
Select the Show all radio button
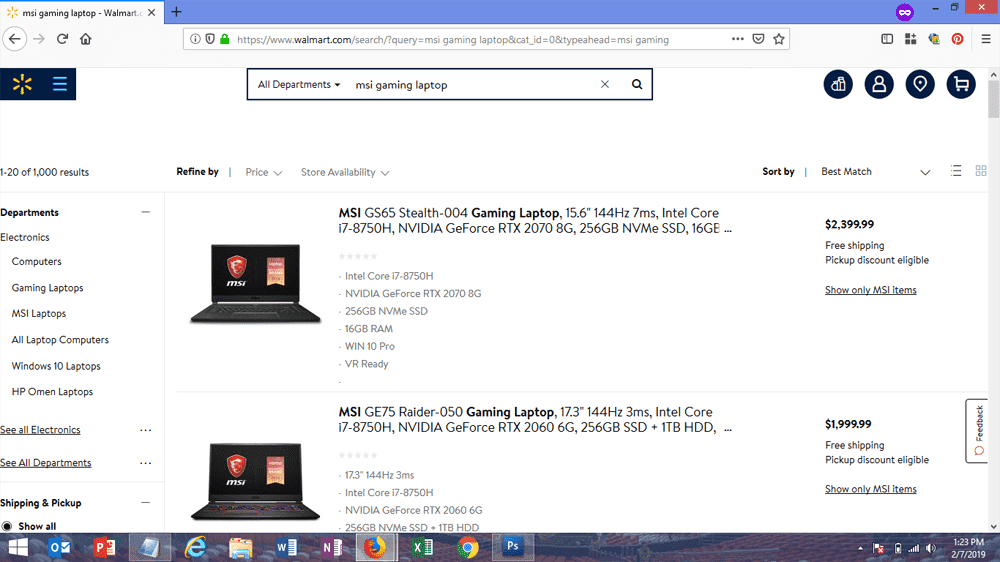[7, 526]
